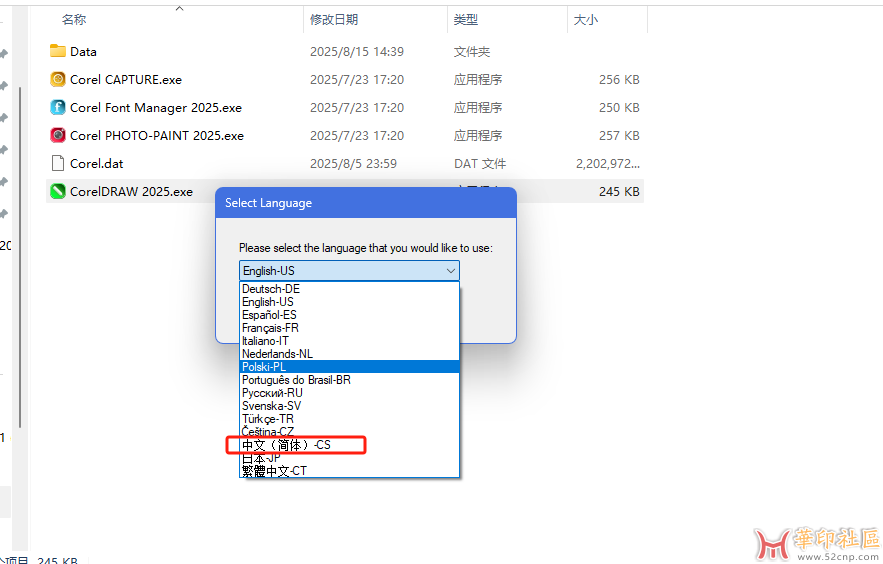Click the 257 KB size cell
The width and height of the screenshot is (883, 564).
(x=619, y=136)
